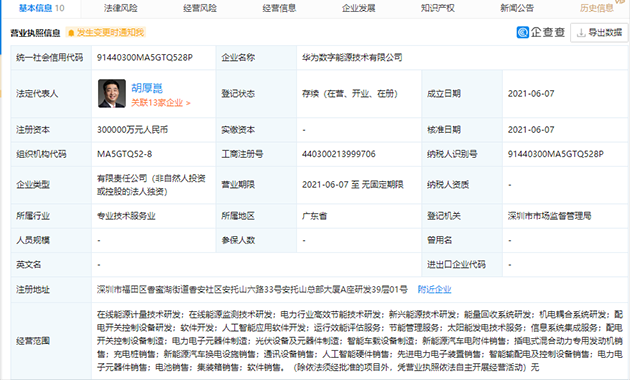Viewport: 630px width, 380px height.
Task: Select registered capital 300000万元人民币
Action: 132,130
